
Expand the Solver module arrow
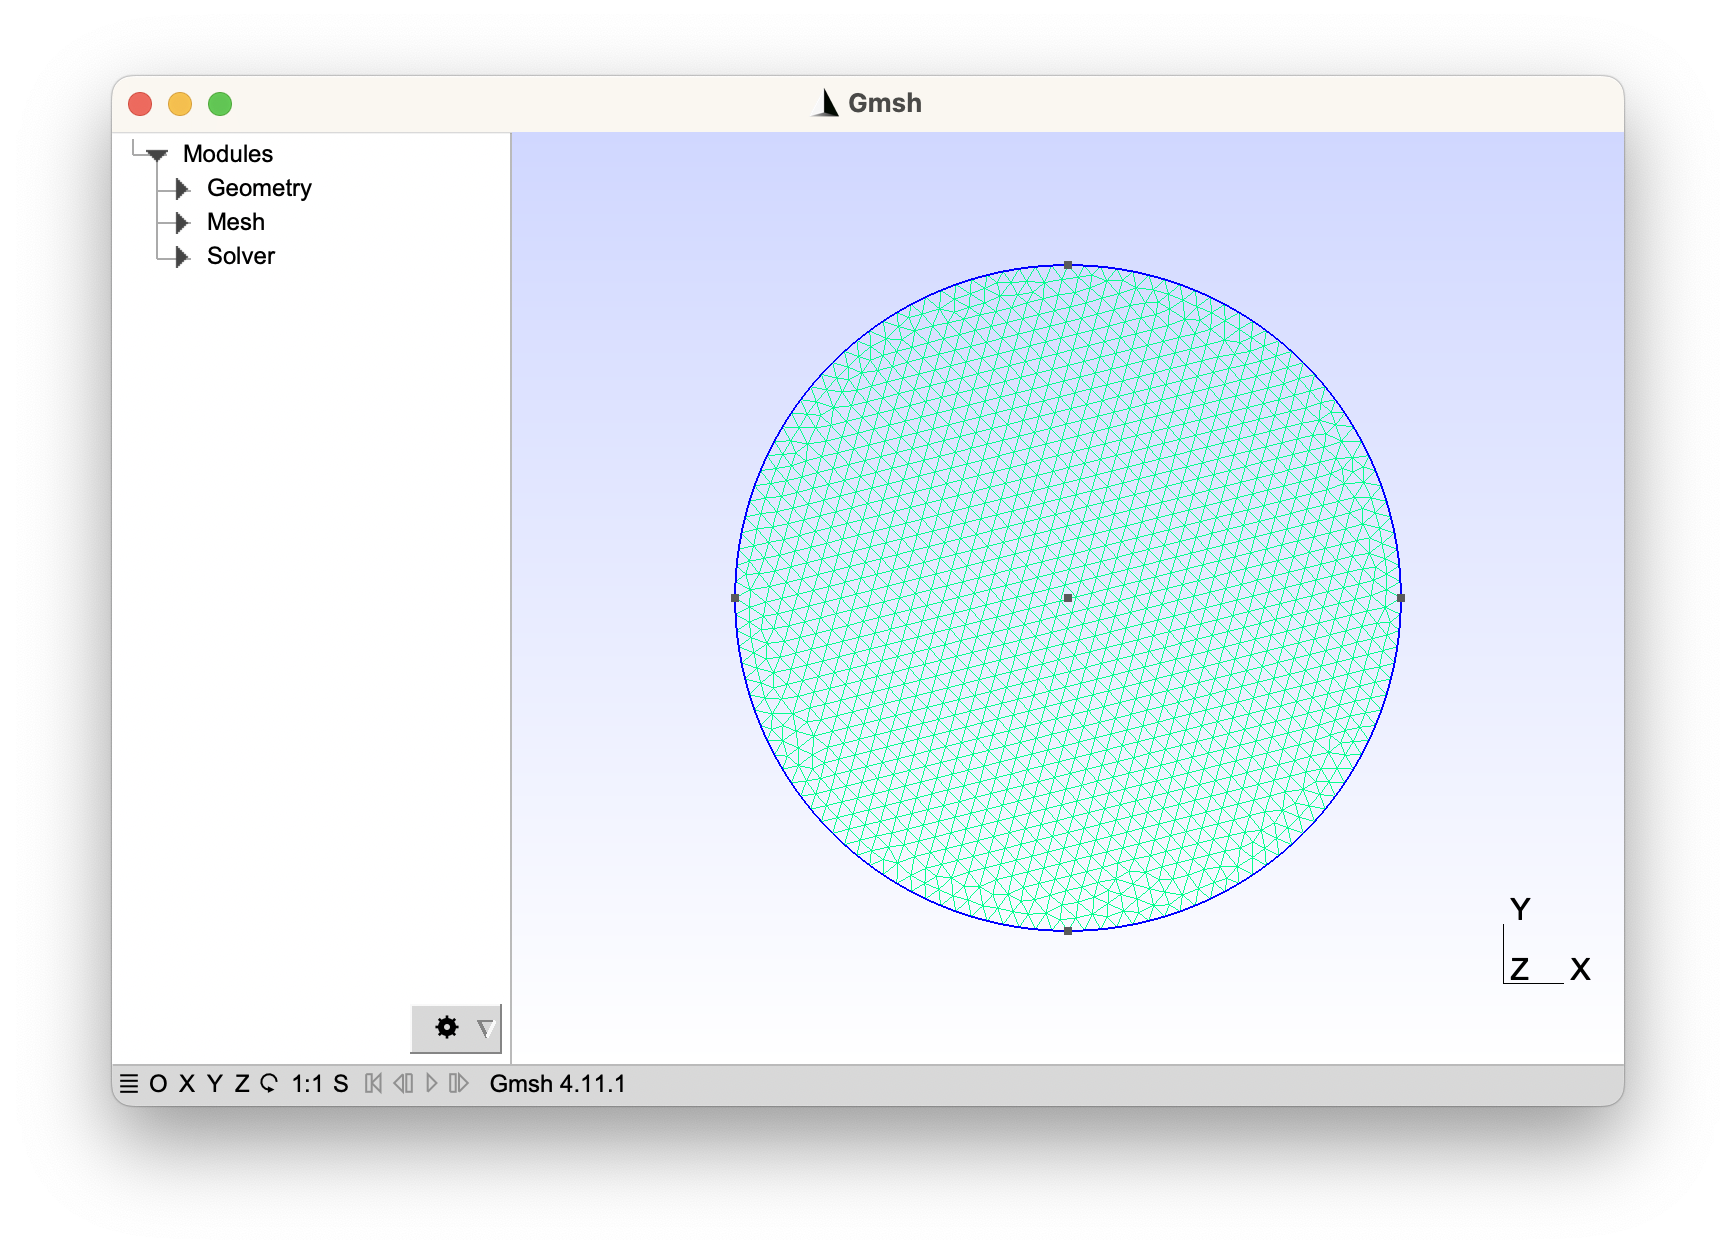(182, 257)
